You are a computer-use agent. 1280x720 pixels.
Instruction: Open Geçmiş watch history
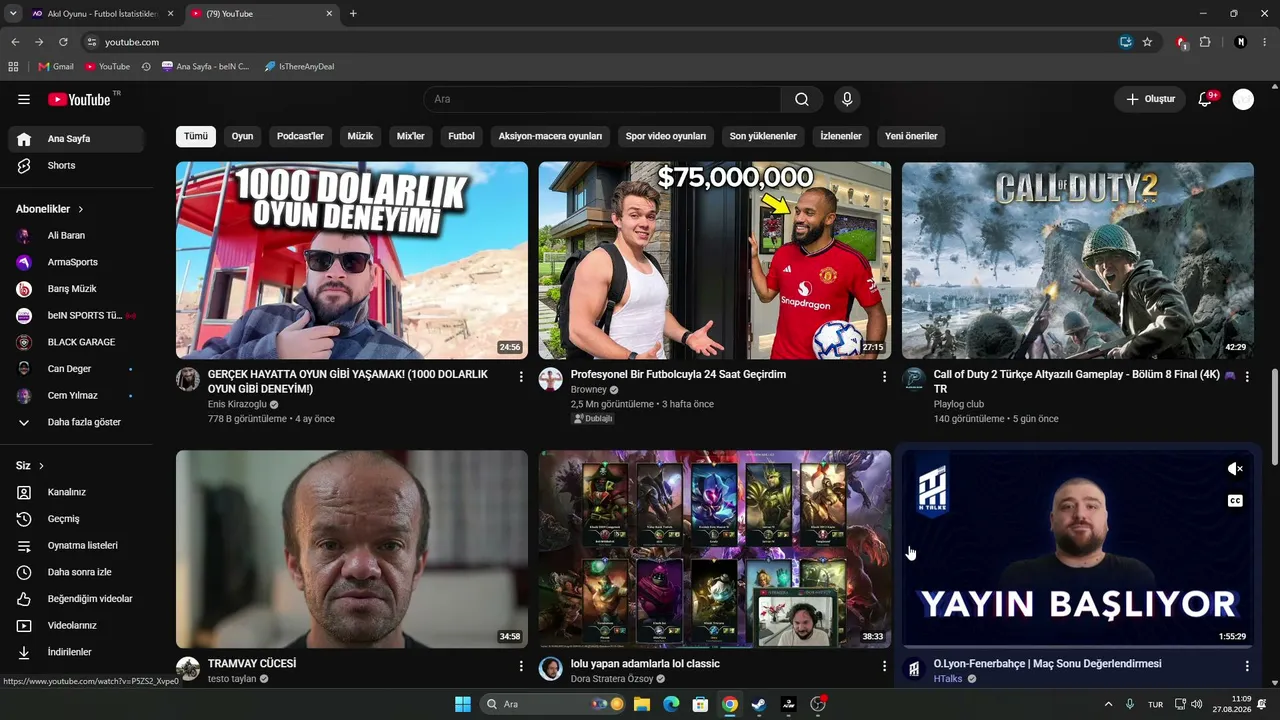76,519
